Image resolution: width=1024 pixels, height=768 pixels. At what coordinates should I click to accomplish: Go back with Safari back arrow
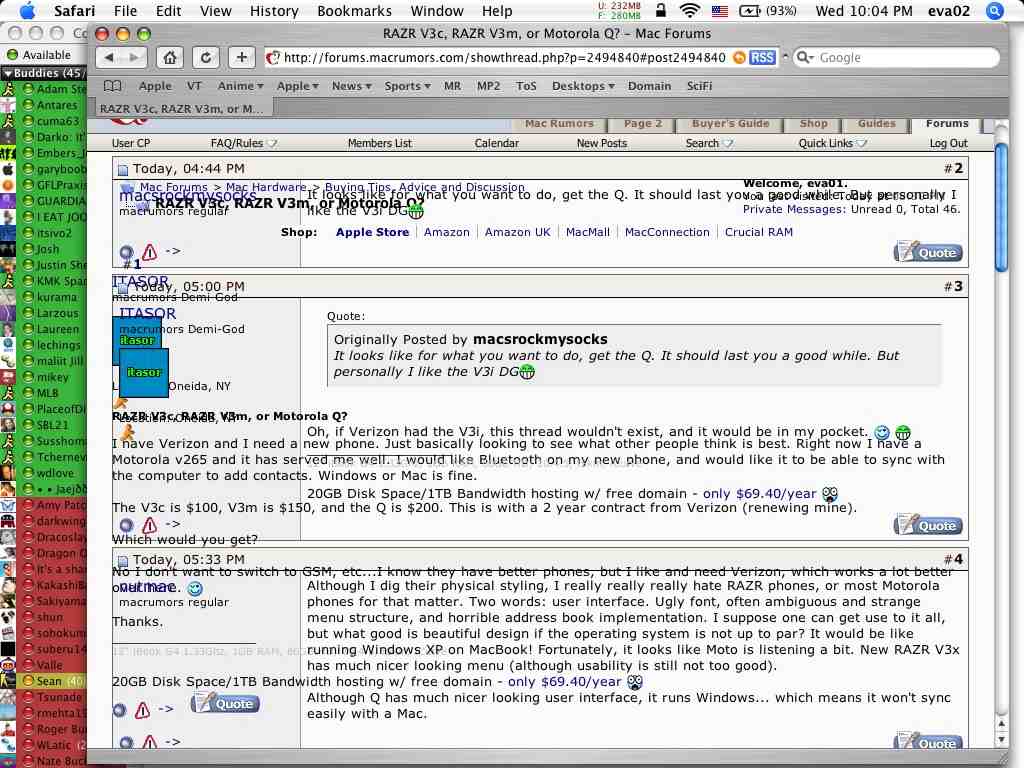[x=109, y=57]
